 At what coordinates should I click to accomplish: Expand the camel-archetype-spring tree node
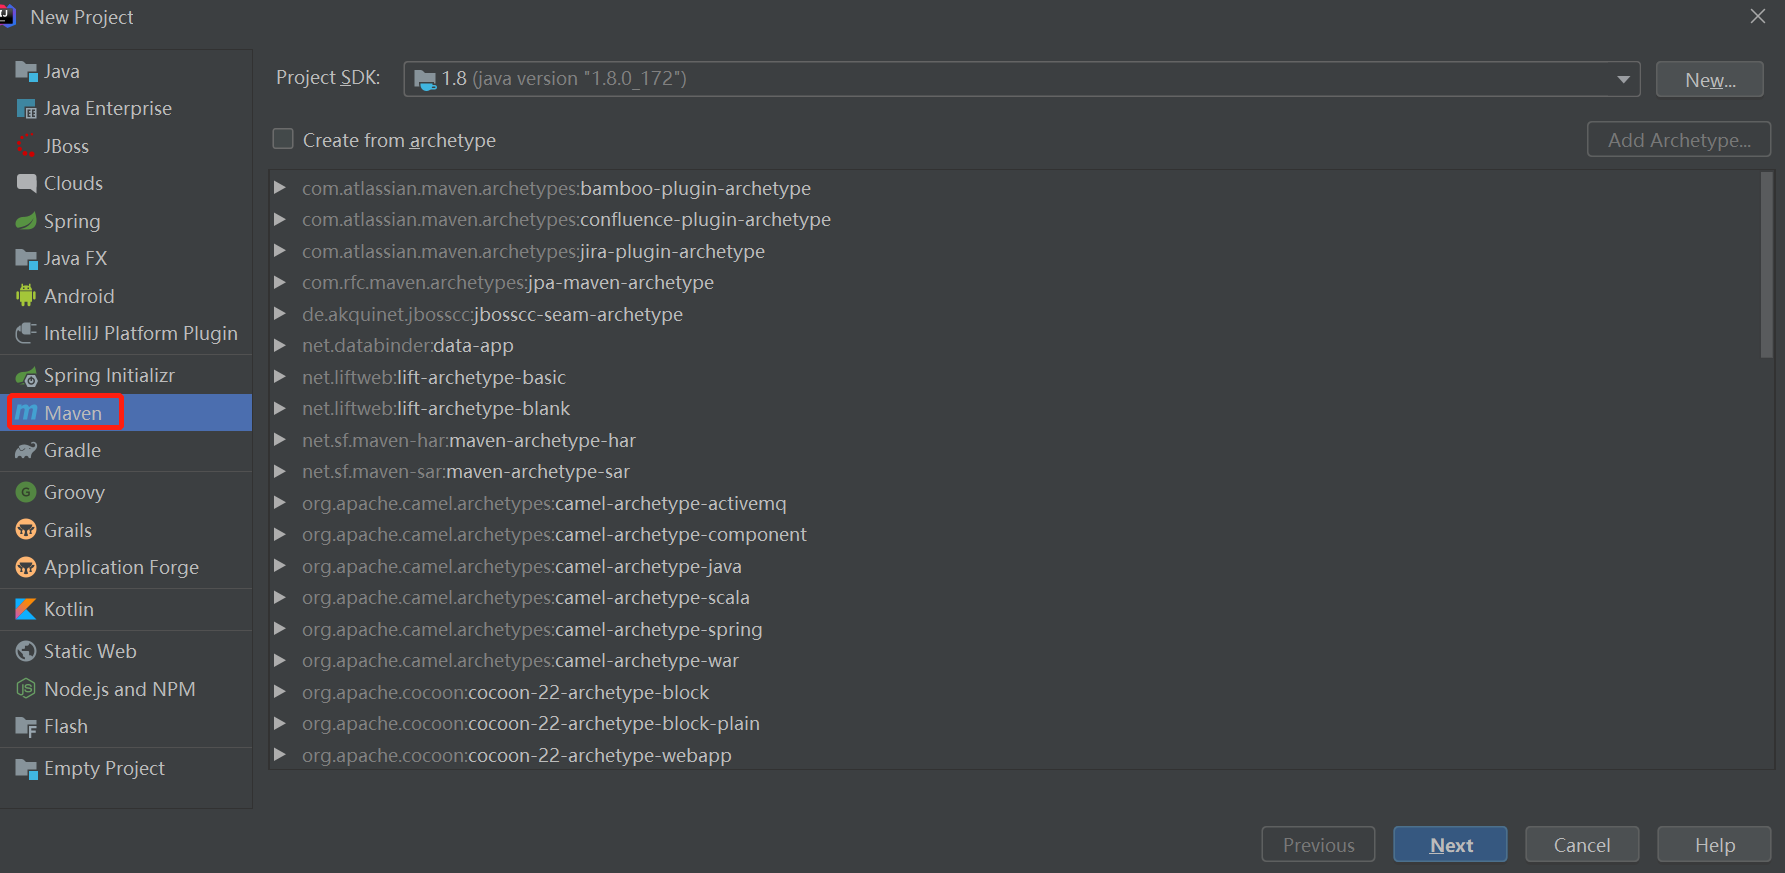pyautogui.click(x=280, y=629)
